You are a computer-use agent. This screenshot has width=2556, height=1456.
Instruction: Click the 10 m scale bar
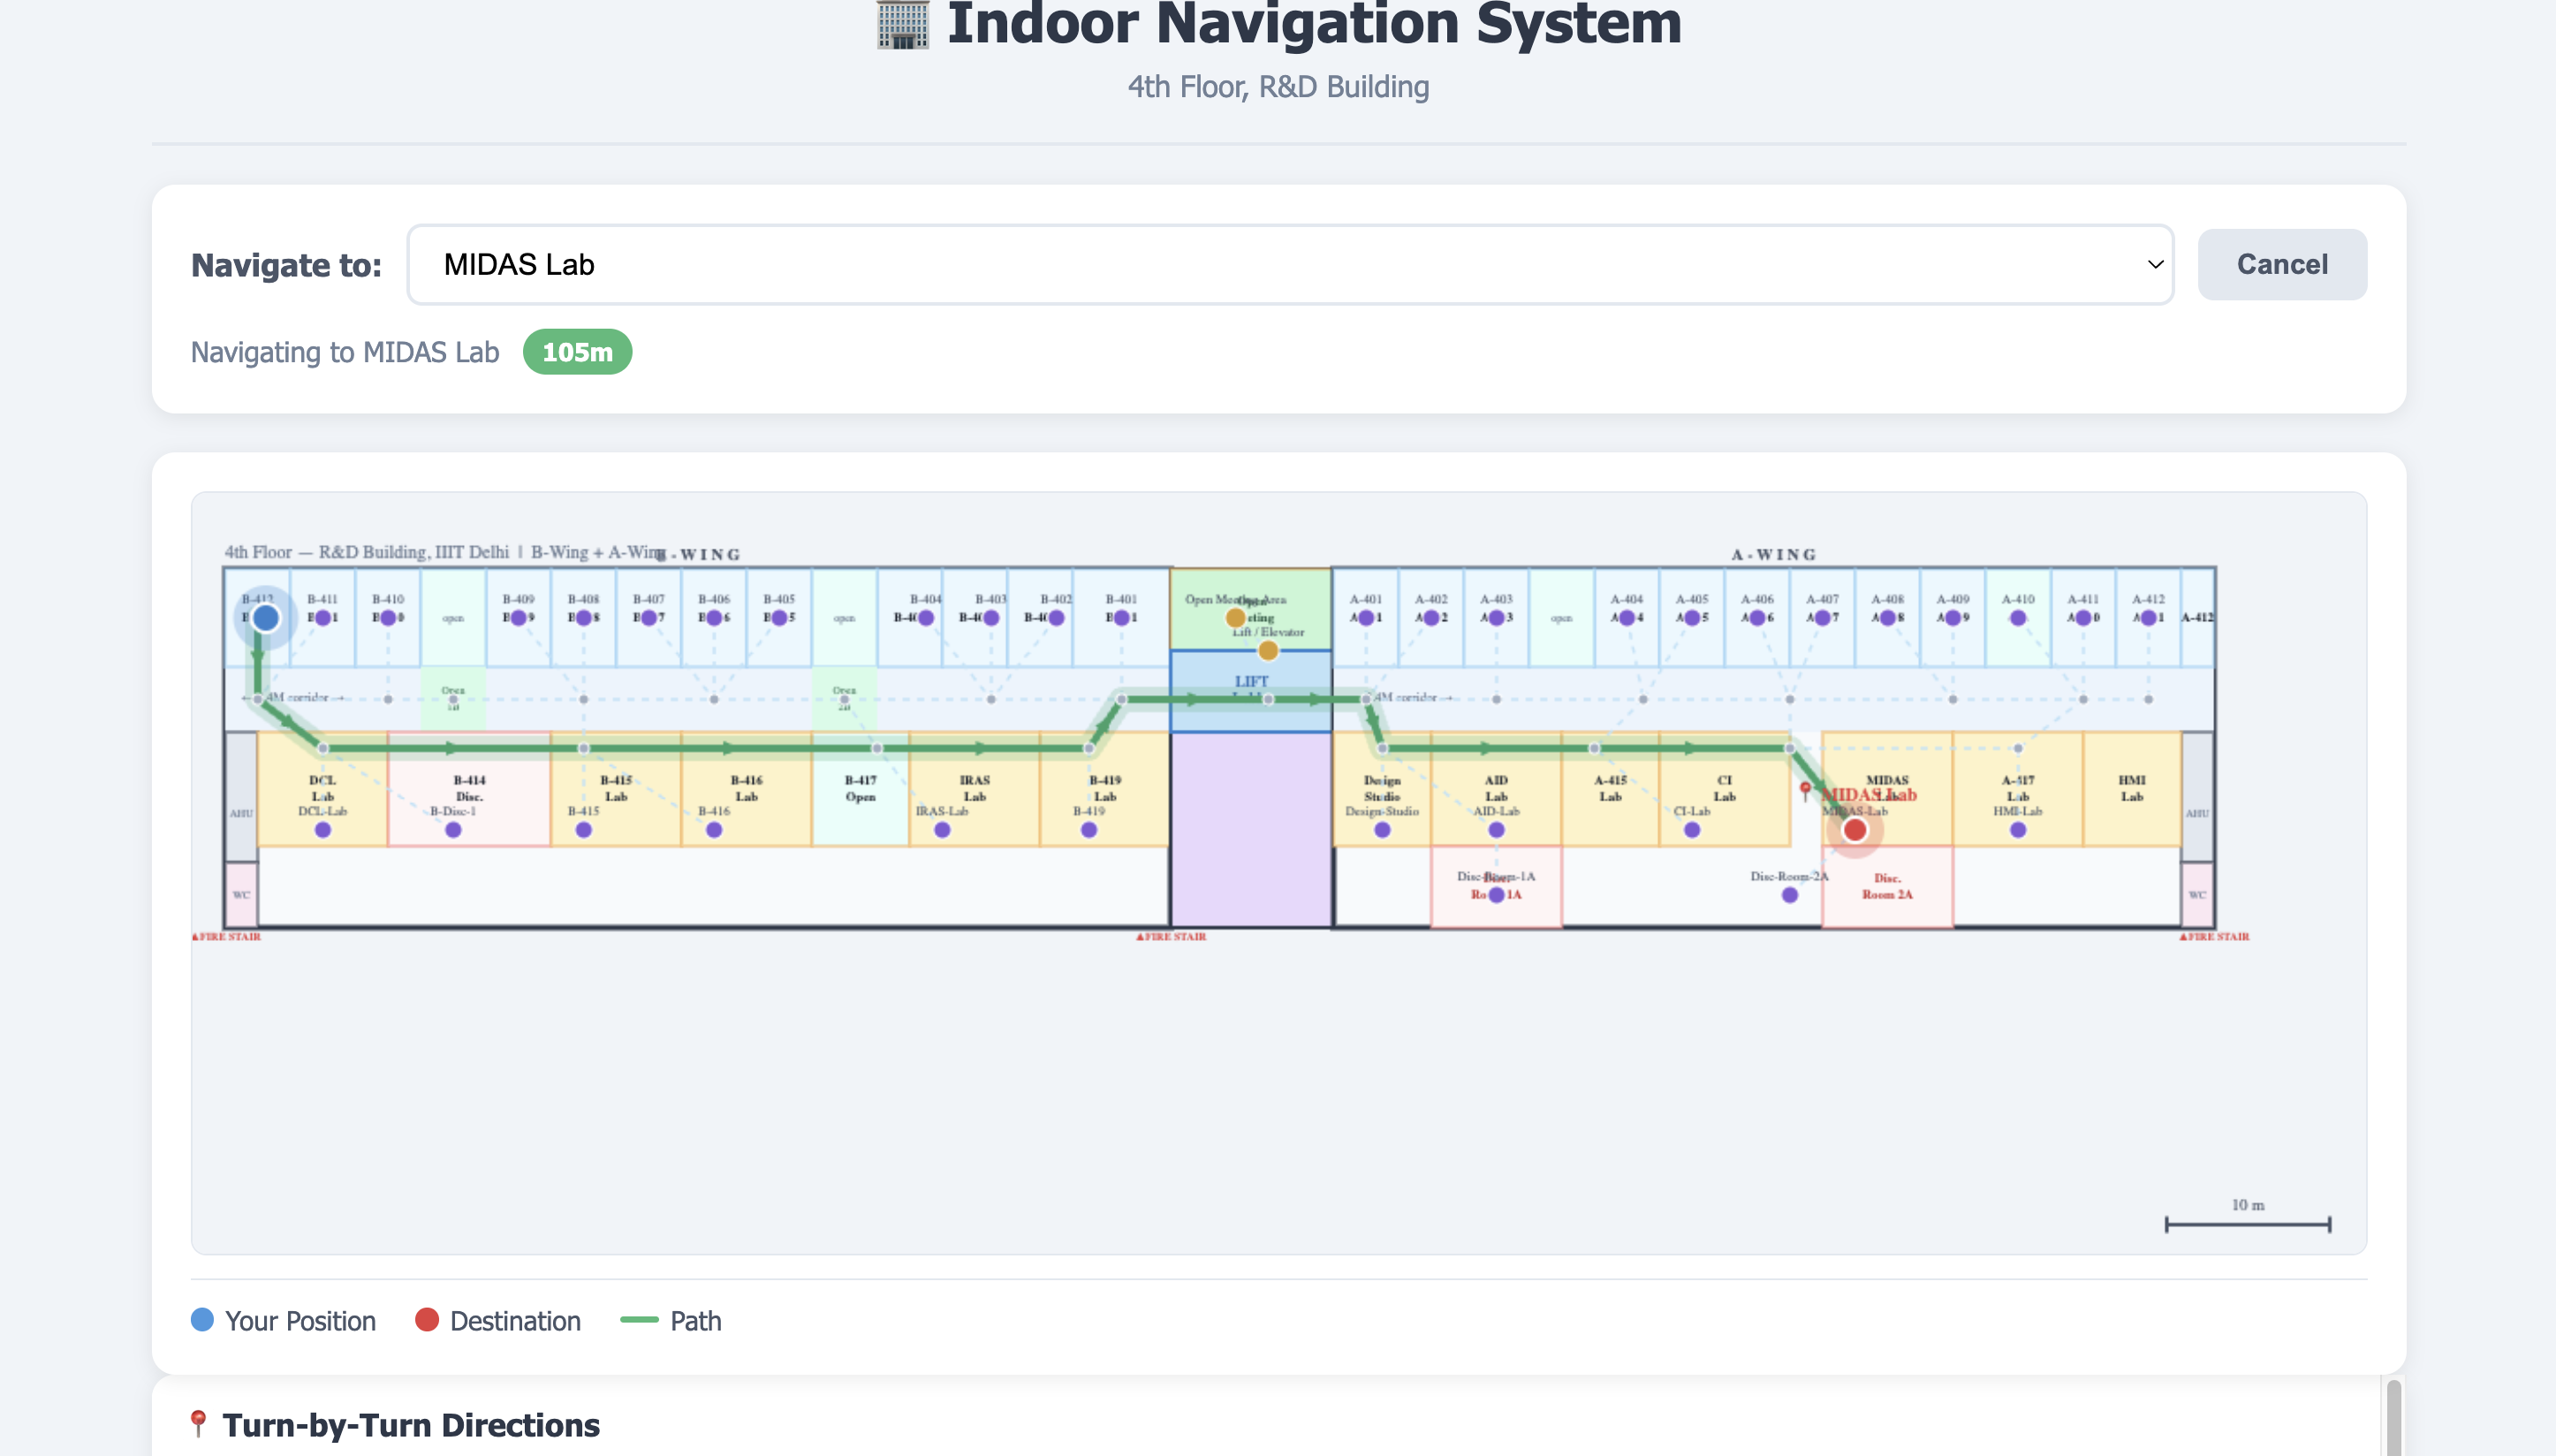(2248, 1224)
